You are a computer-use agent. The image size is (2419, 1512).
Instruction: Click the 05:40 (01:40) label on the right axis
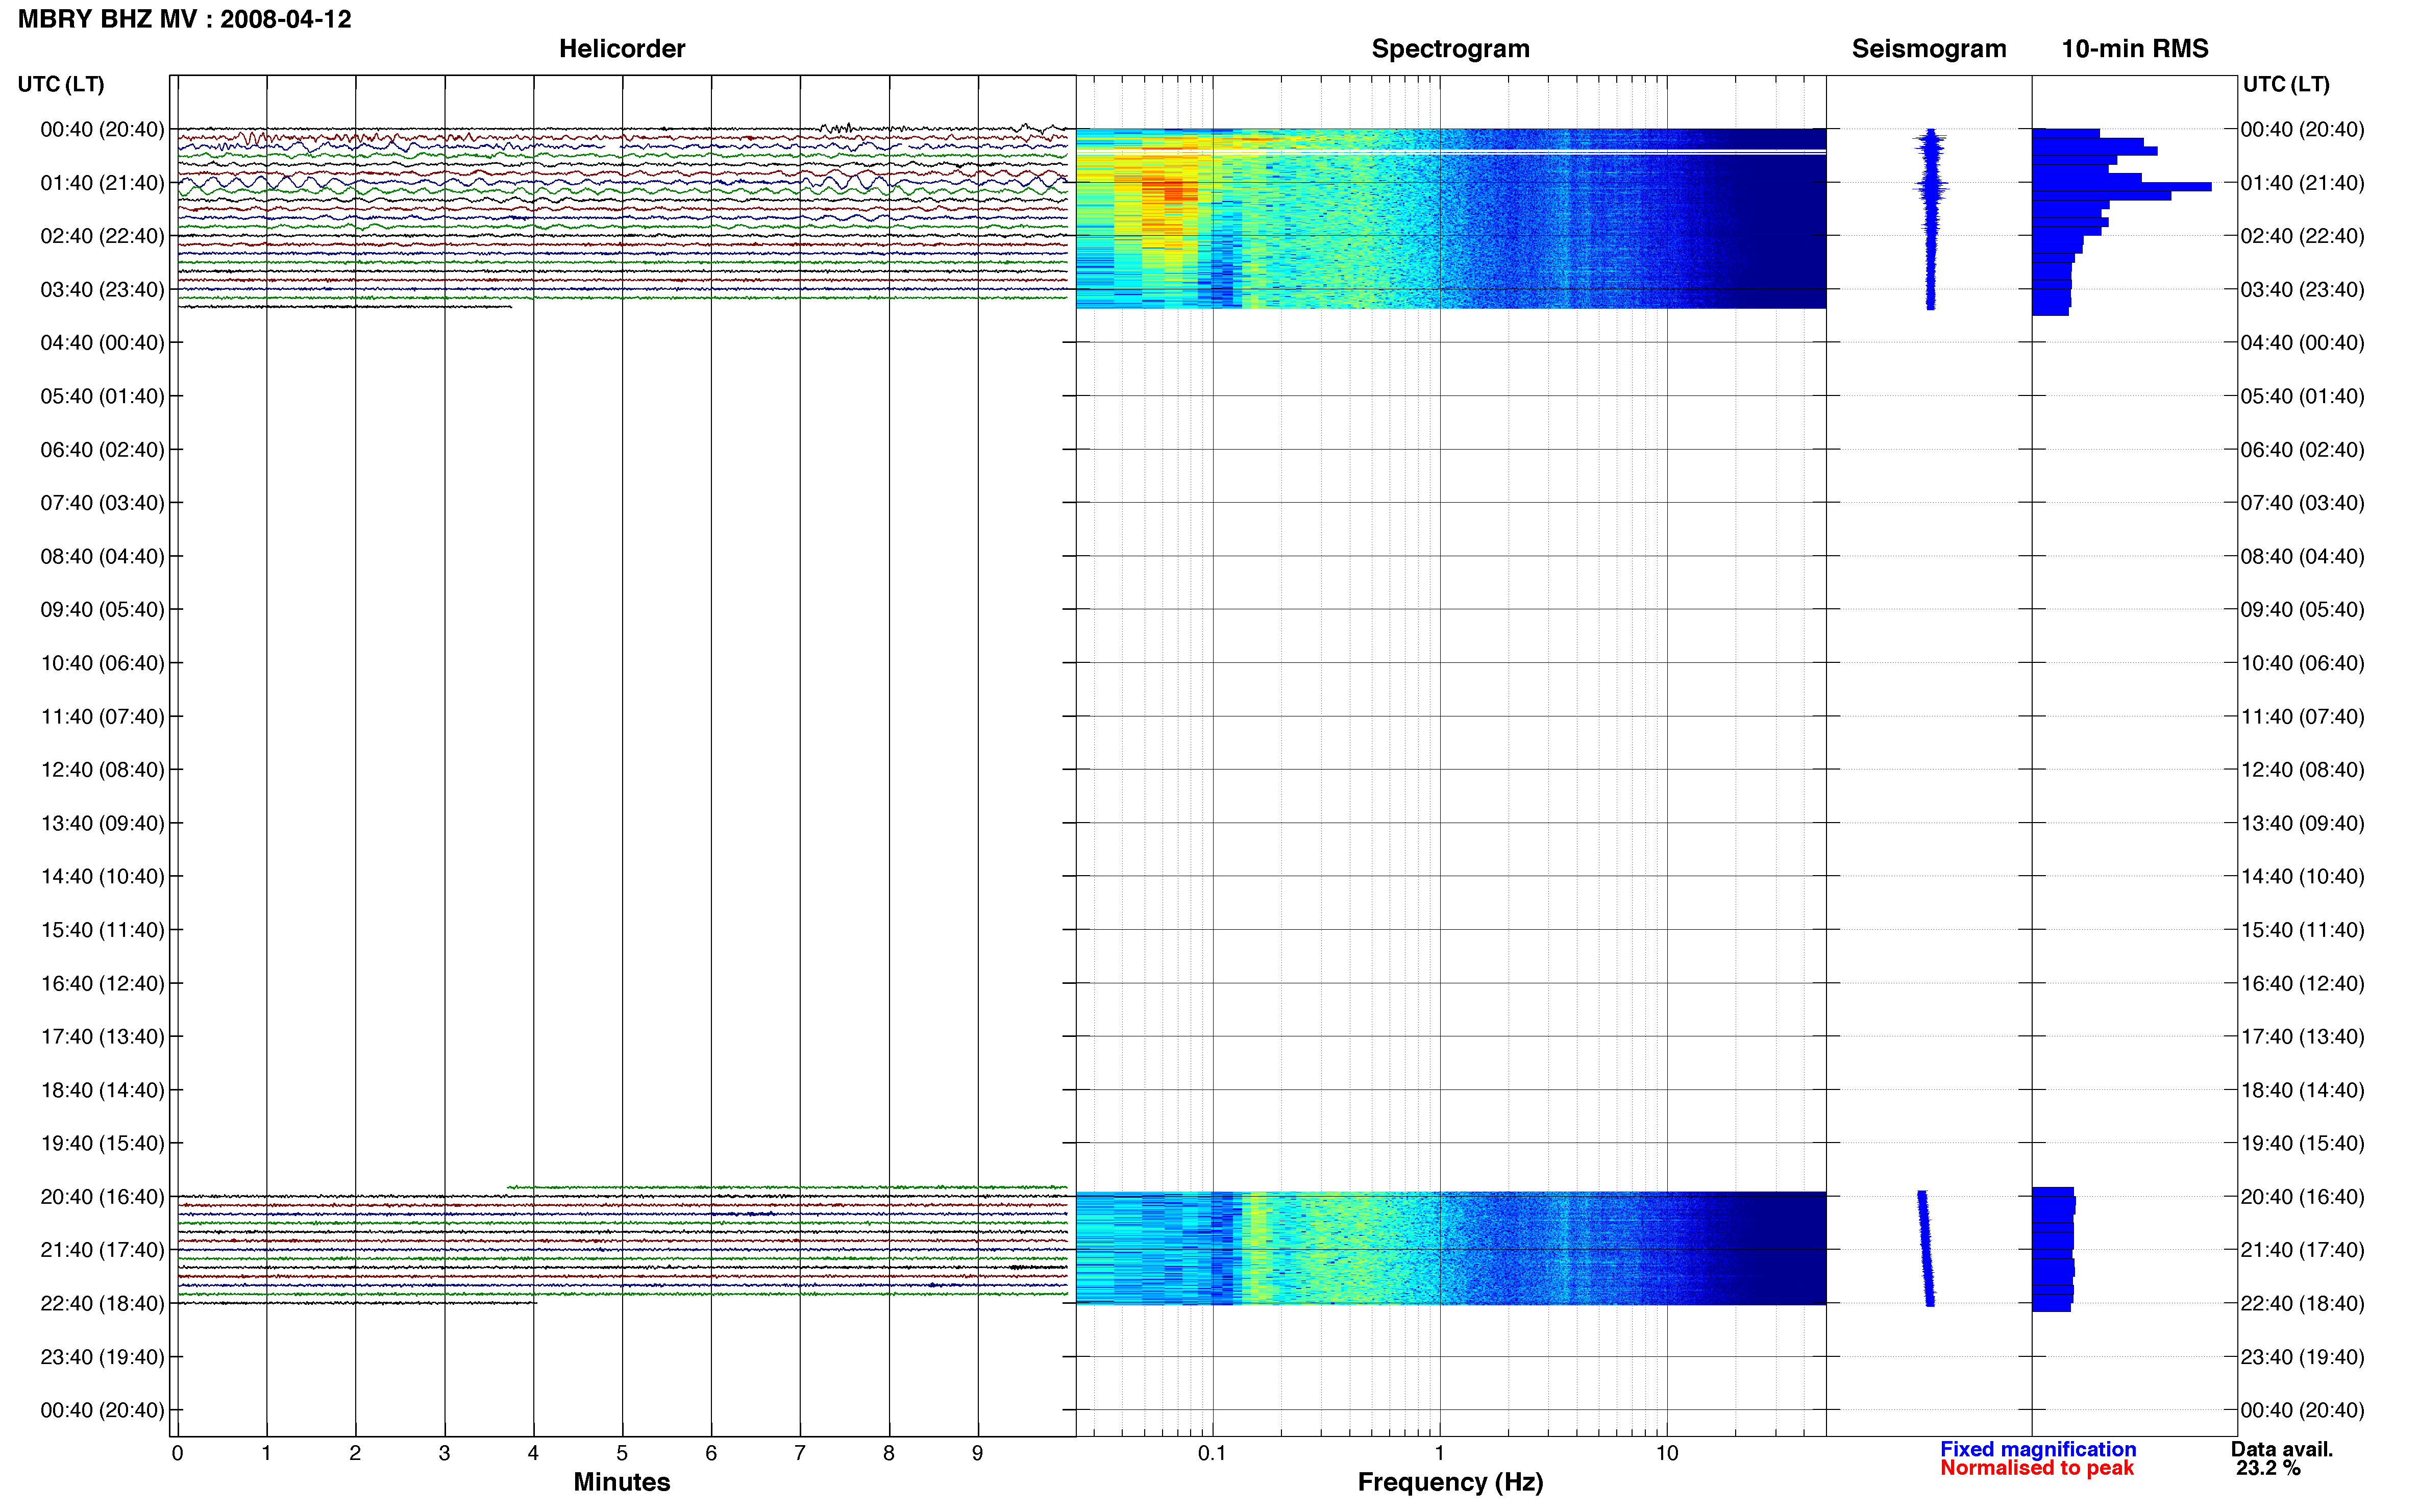coord(2302,396)
